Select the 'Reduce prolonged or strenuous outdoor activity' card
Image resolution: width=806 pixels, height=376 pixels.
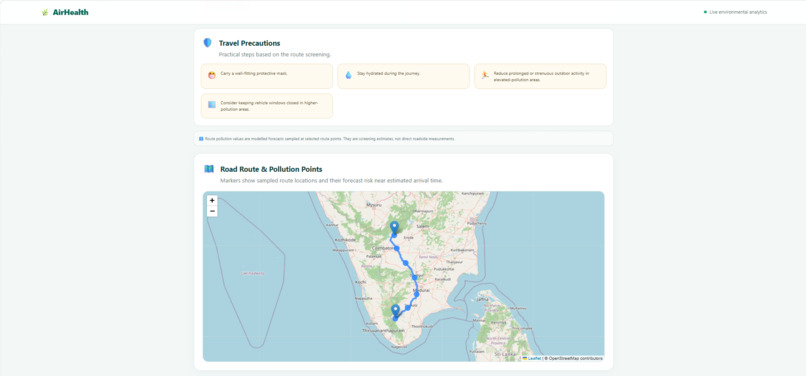540,76
